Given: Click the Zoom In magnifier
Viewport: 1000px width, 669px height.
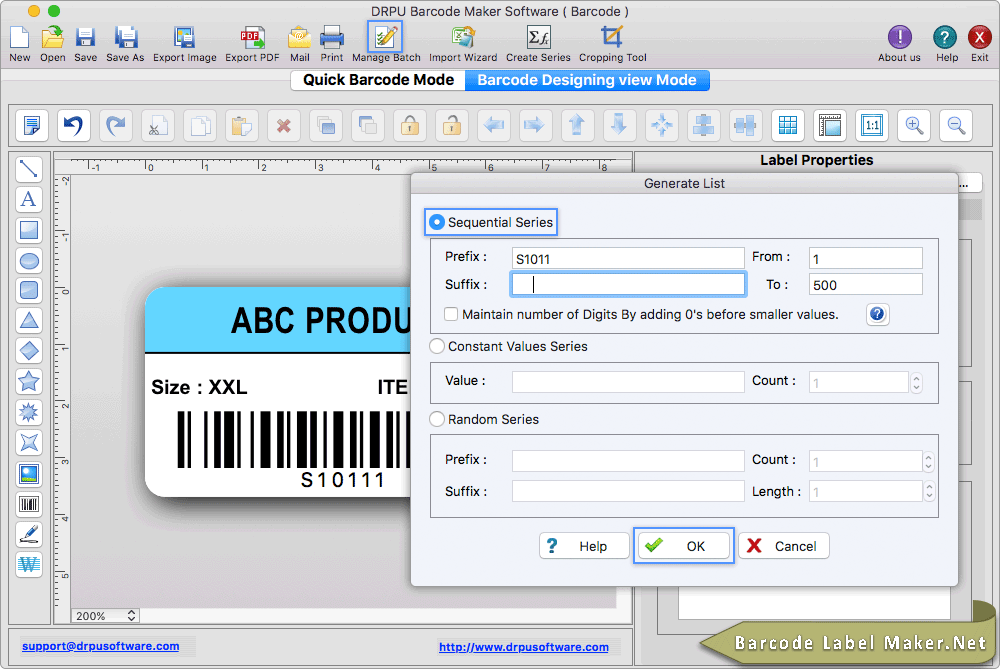Looking at the screenshot, I should coord(914,125).
